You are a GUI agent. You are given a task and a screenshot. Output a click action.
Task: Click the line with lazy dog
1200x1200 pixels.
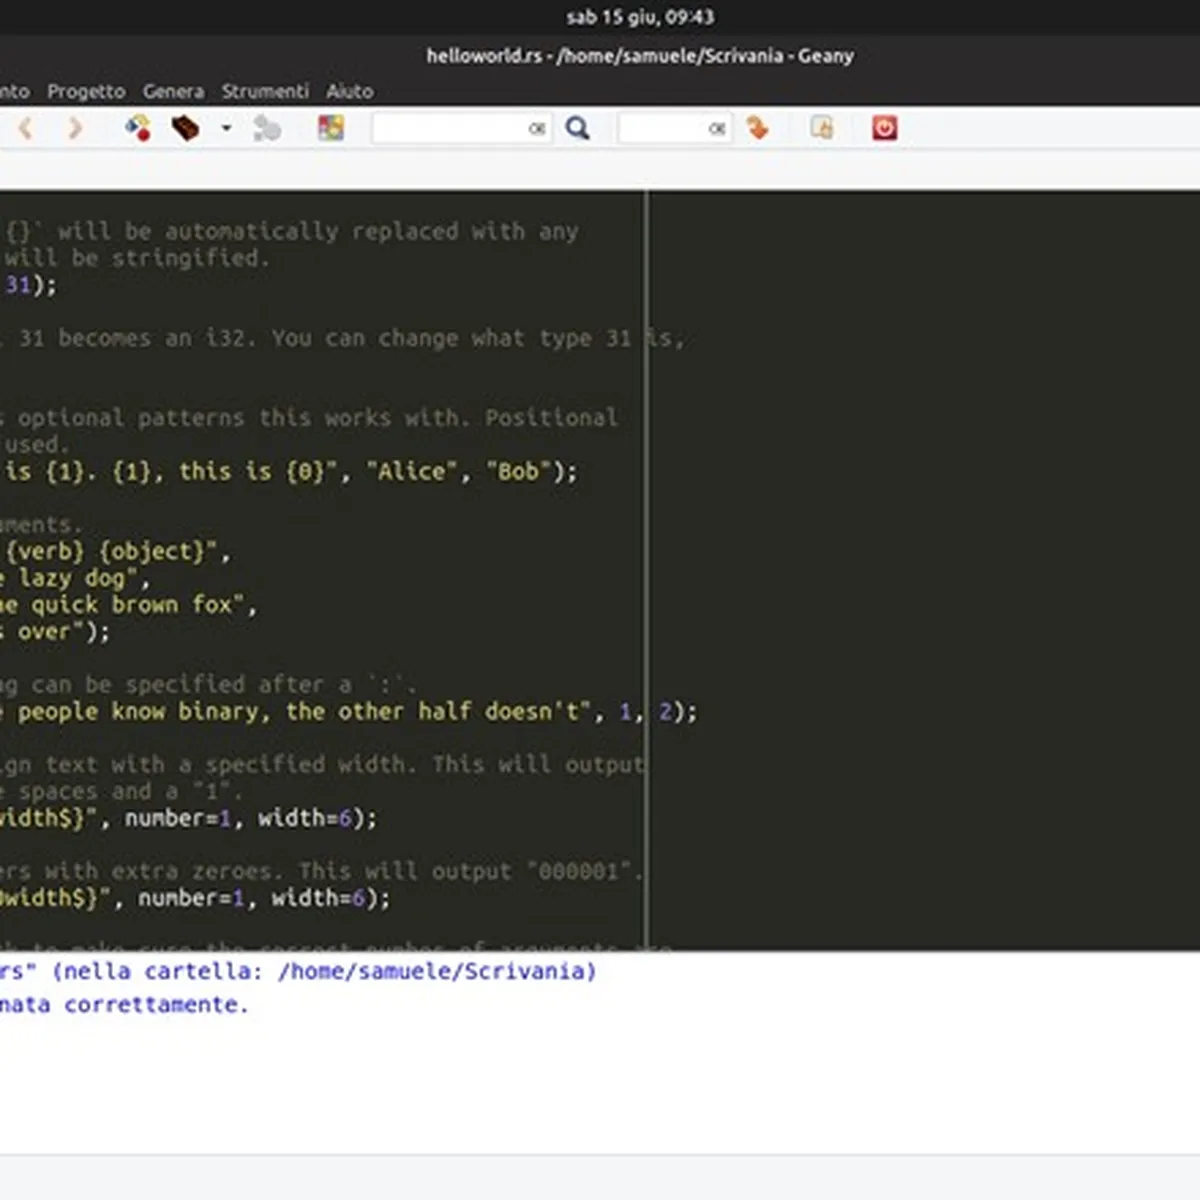75,578
